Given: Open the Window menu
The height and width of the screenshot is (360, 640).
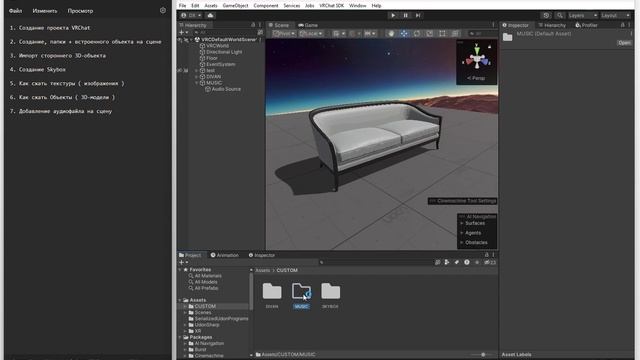Looking at the screenshot, I should tap(358, 6).
